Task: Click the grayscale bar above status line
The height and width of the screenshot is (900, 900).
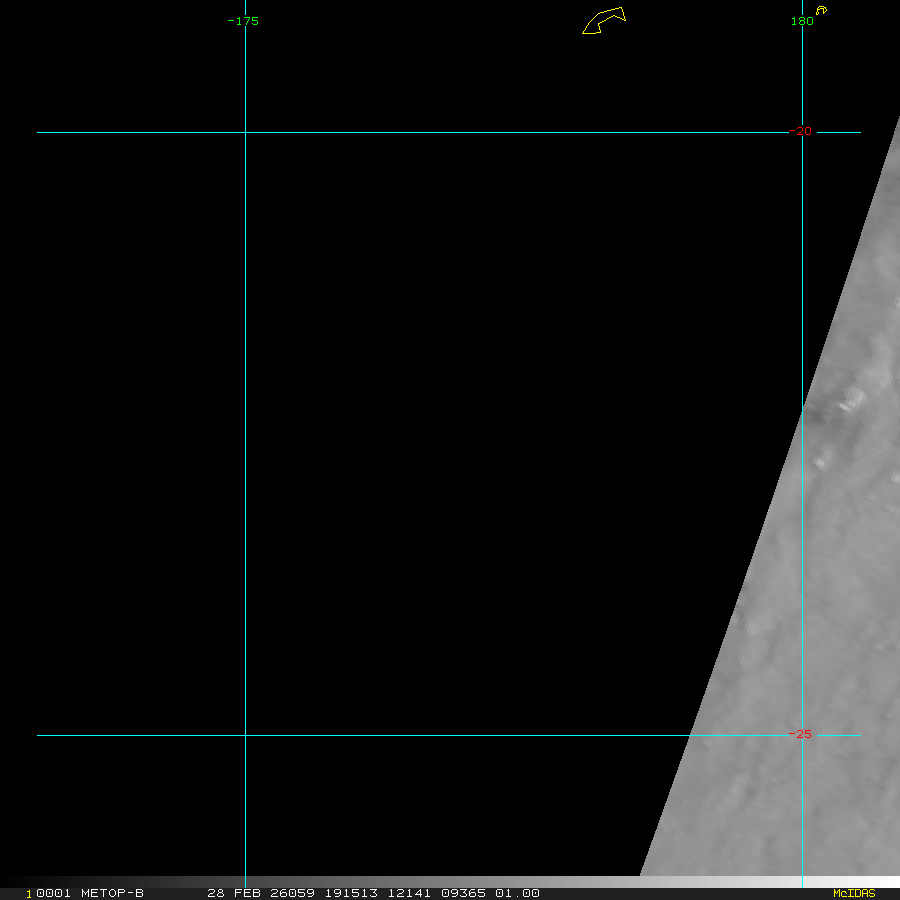Action: pyautogui.click(x=450, y=881)
